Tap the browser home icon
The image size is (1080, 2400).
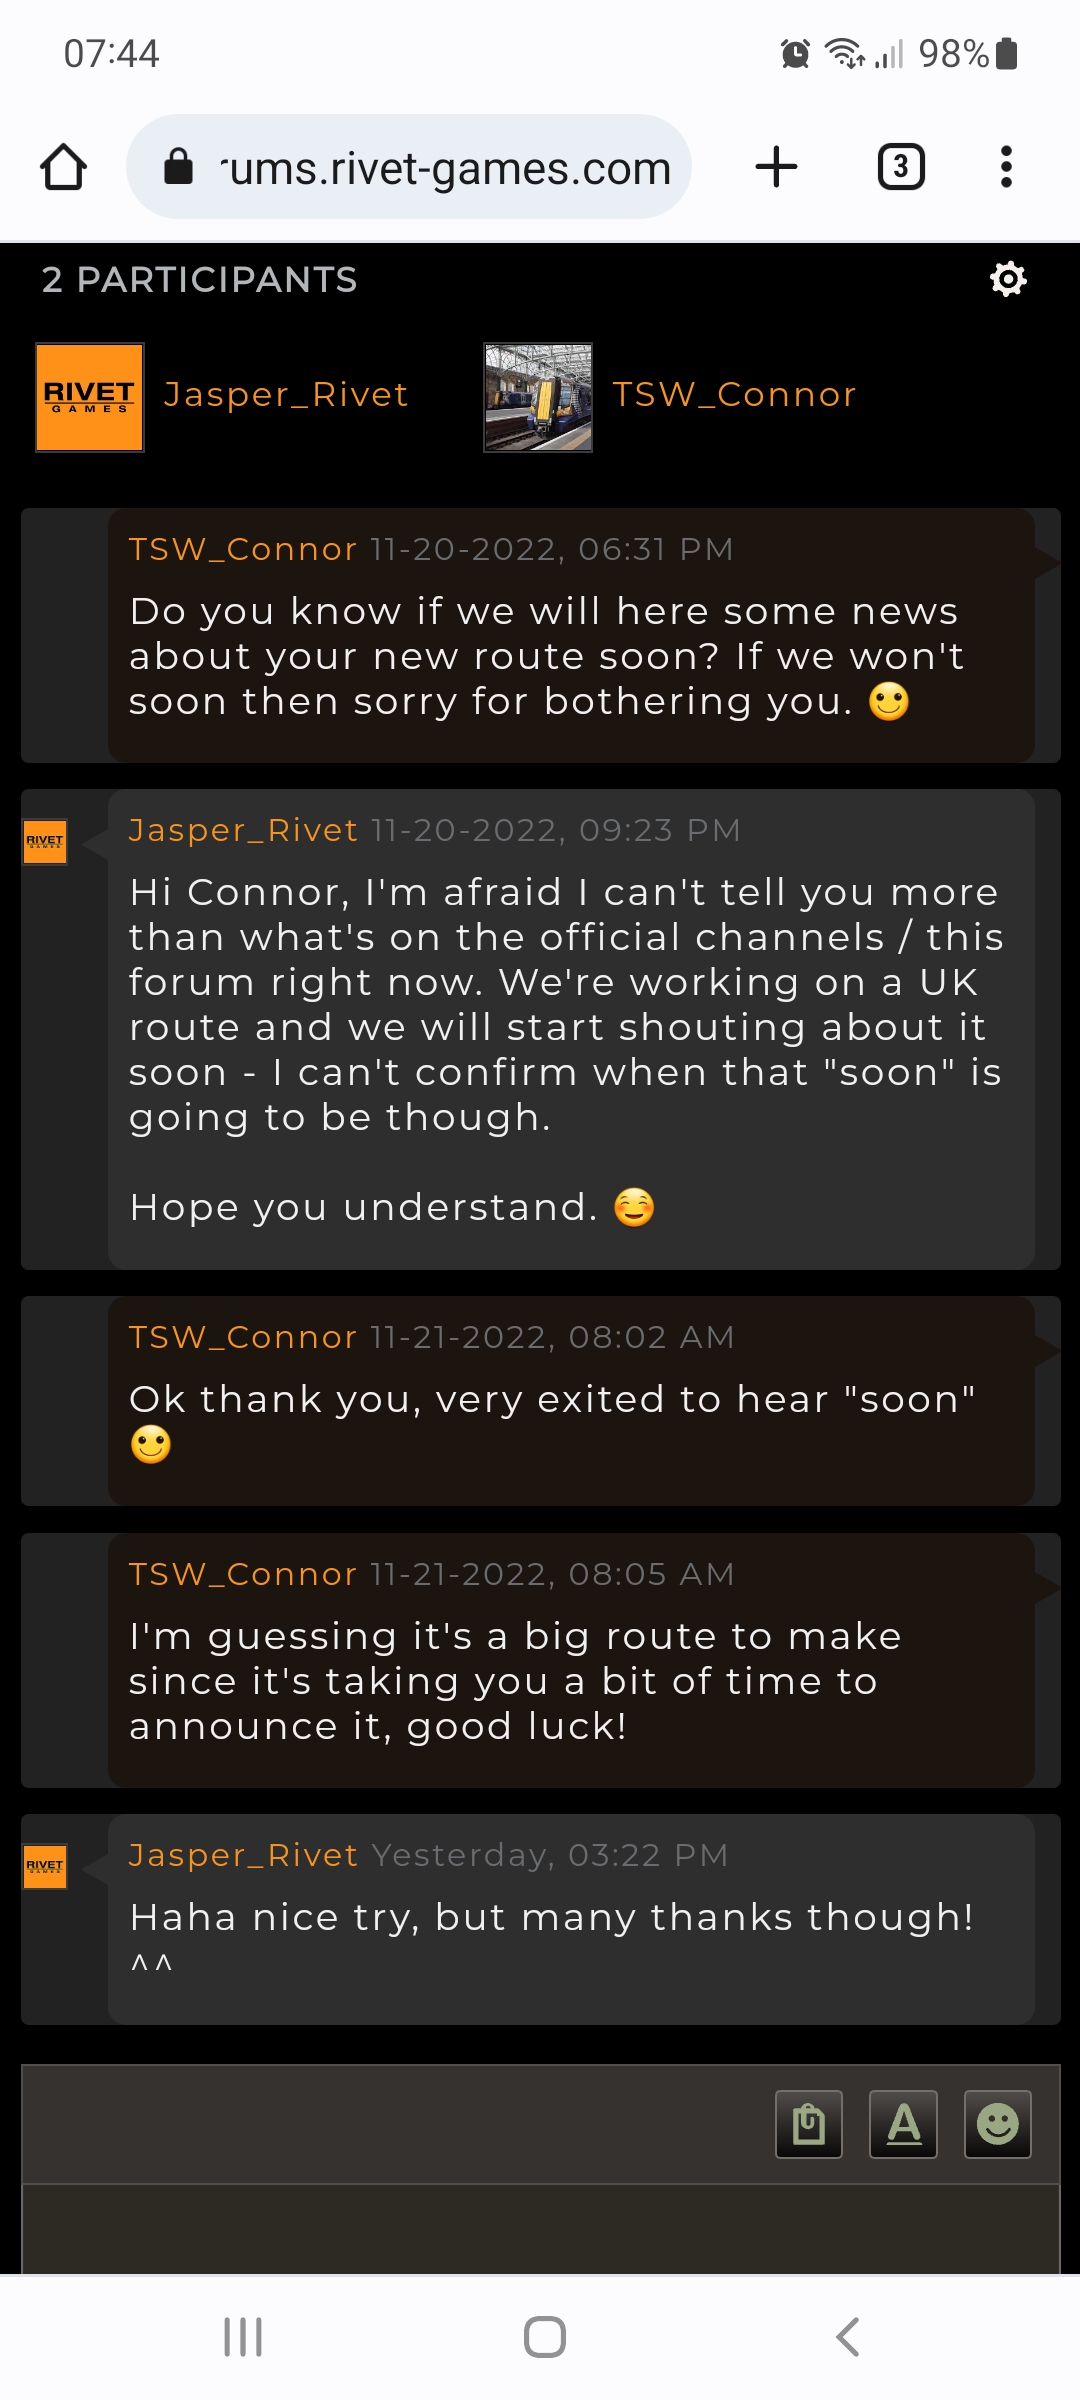coord(63,167)
